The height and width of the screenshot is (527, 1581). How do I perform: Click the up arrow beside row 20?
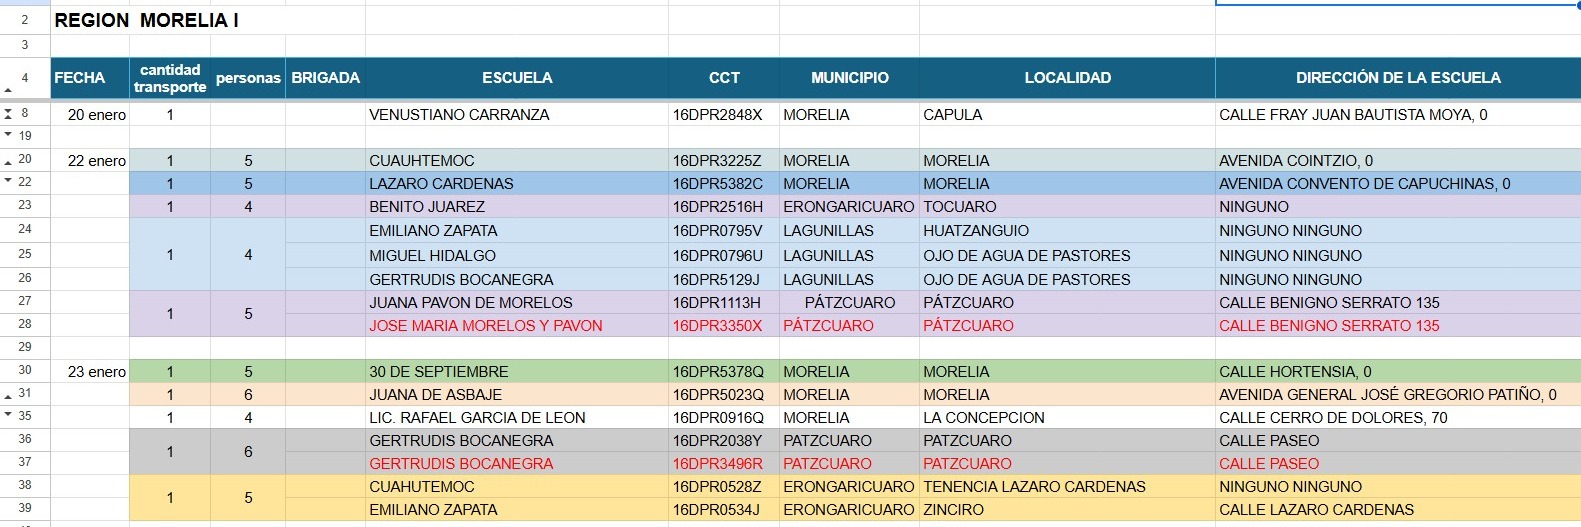pos(8,162)
